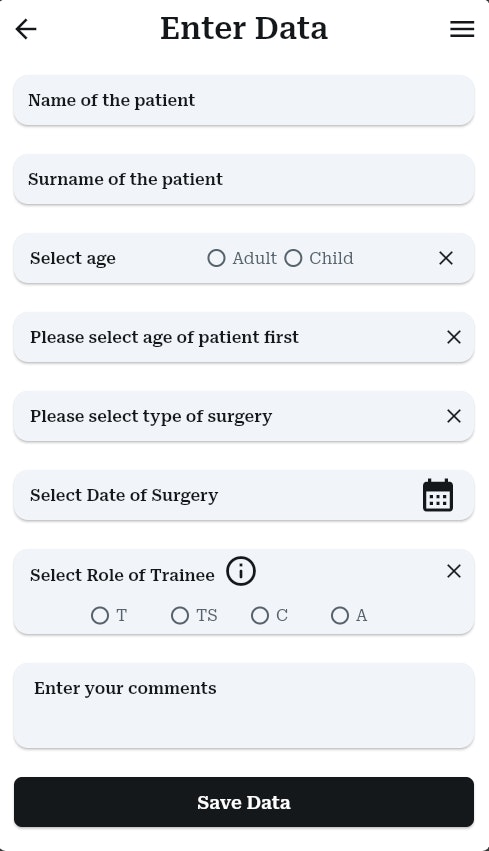Click the Save Data button

click(244, 802)
